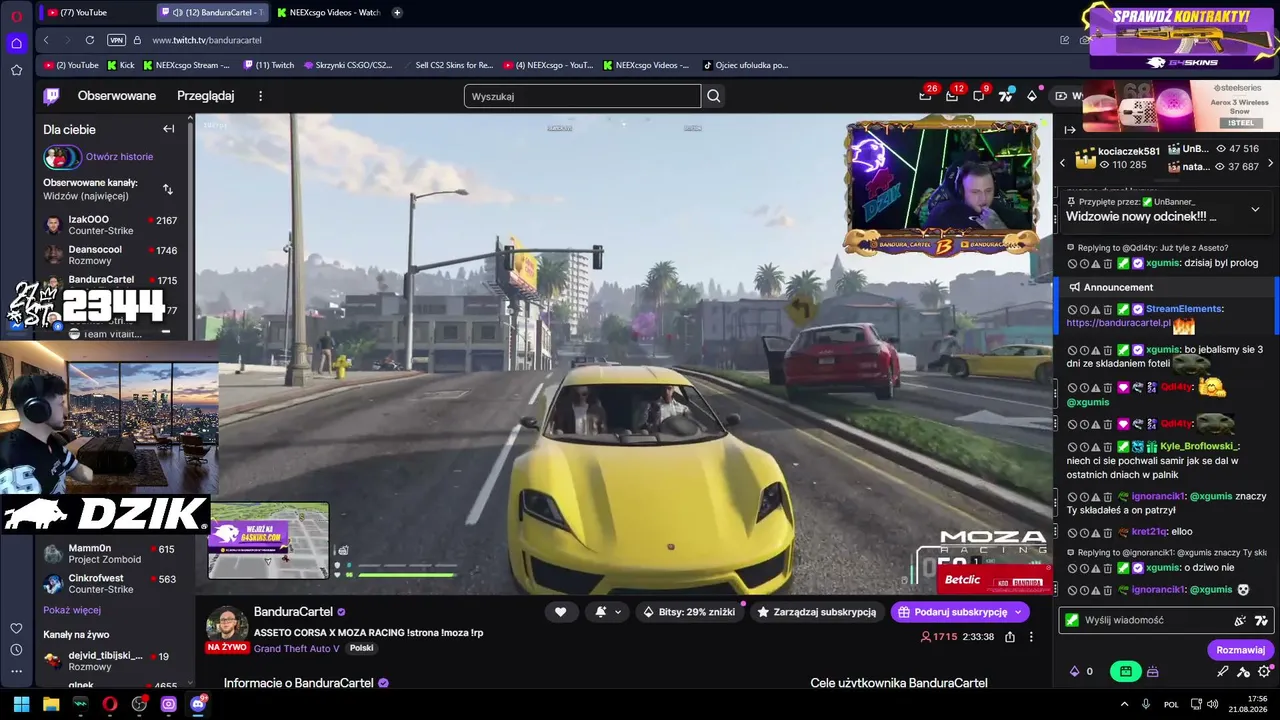This screenshot has width=1280, height=720.
Task: Click the Polski language tag
Action: point(361,648)
